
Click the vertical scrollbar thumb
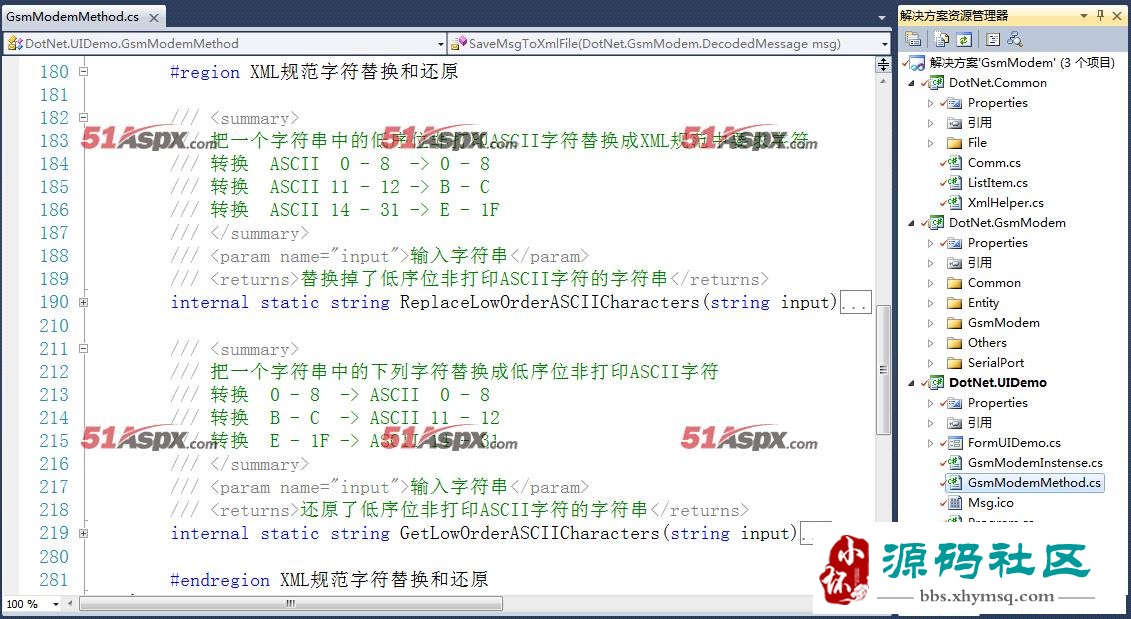coord(883,370)
